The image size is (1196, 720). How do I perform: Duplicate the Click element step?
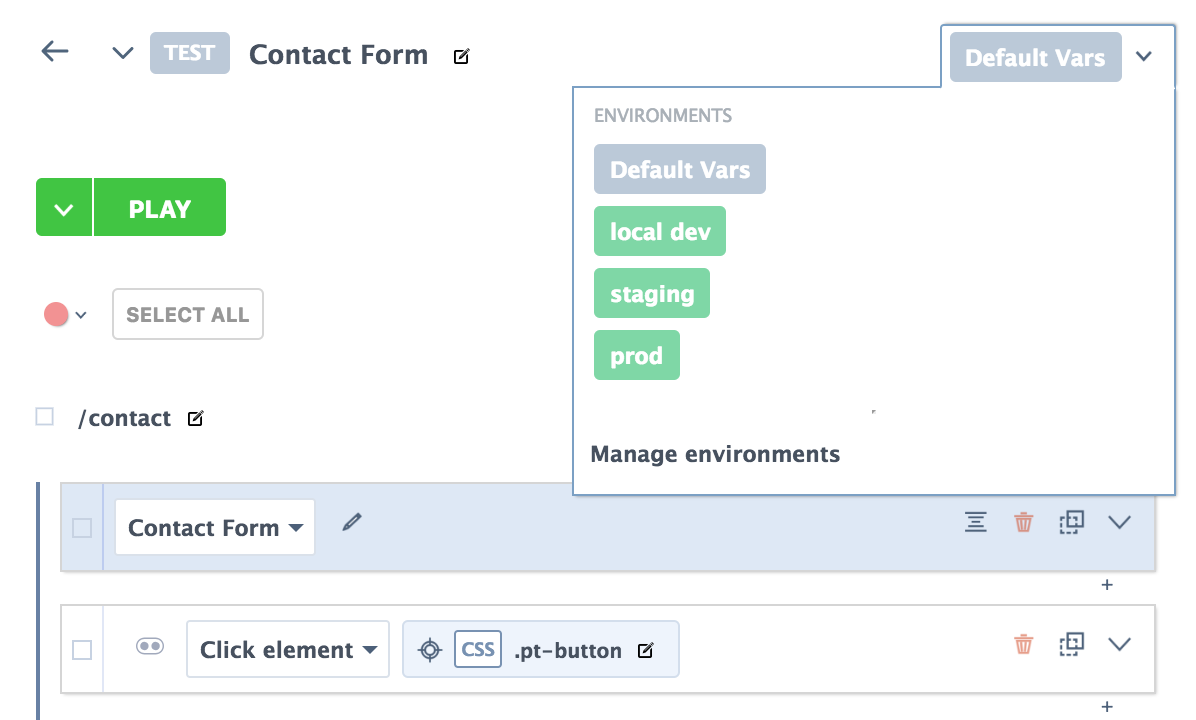coord(1072,644)
